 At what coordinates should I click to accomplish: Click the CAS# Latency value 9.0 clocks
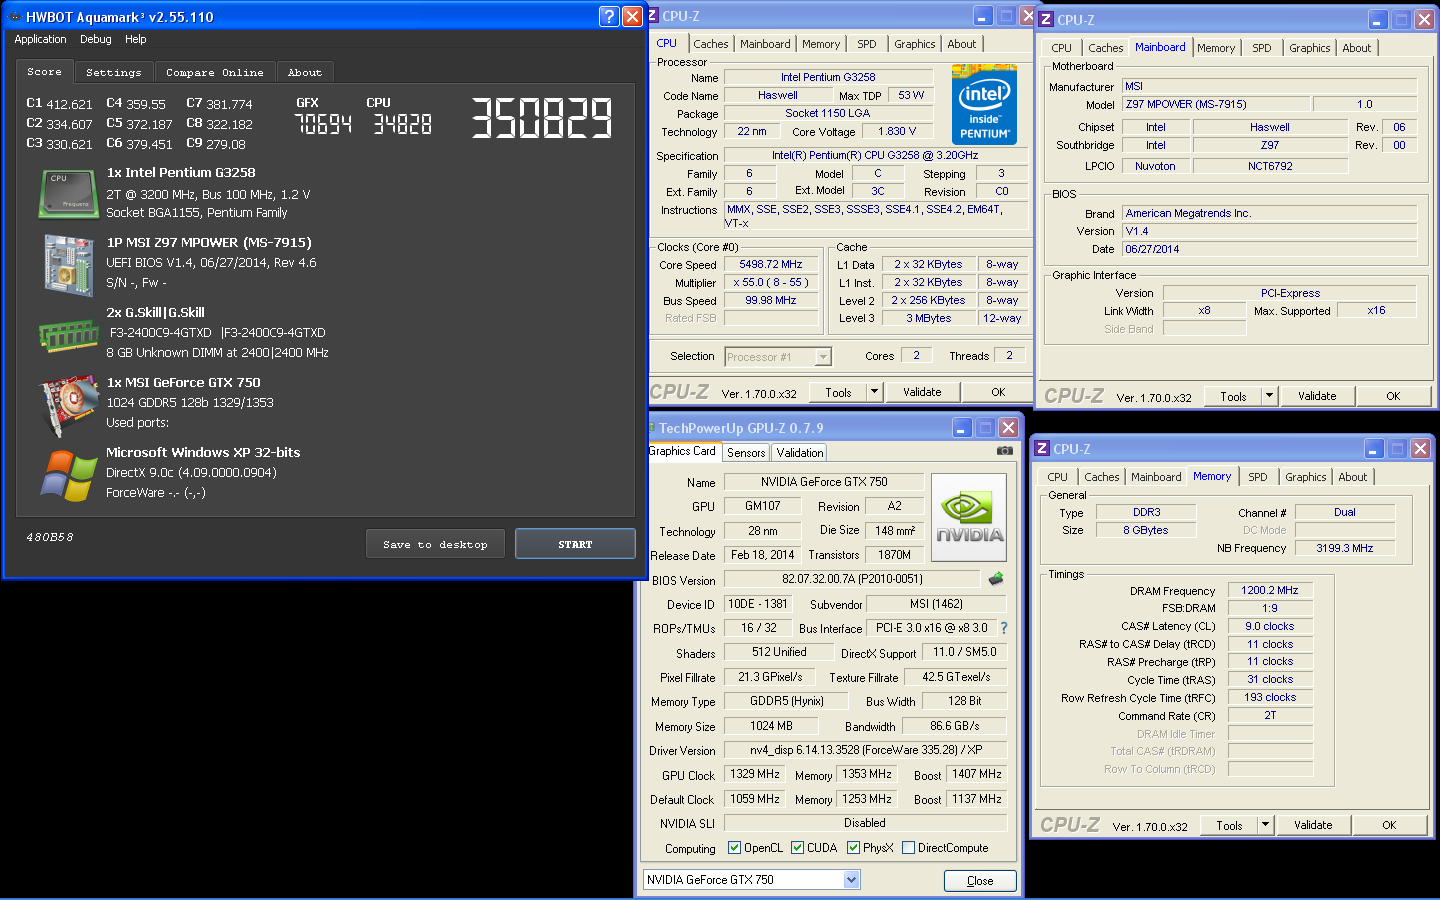[x=1270, y=626]
